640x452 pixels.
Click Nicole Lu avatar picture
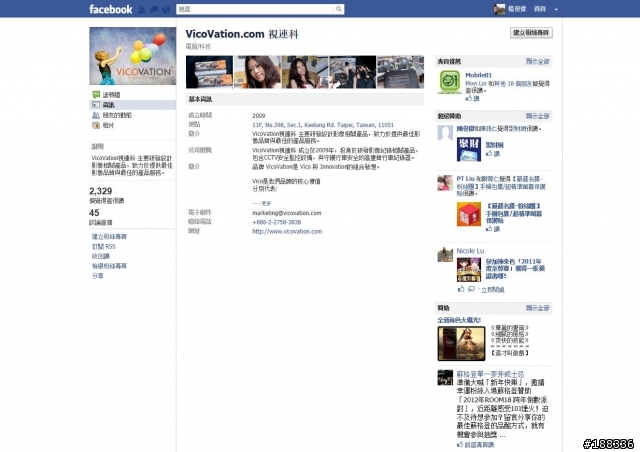point(445,255)
